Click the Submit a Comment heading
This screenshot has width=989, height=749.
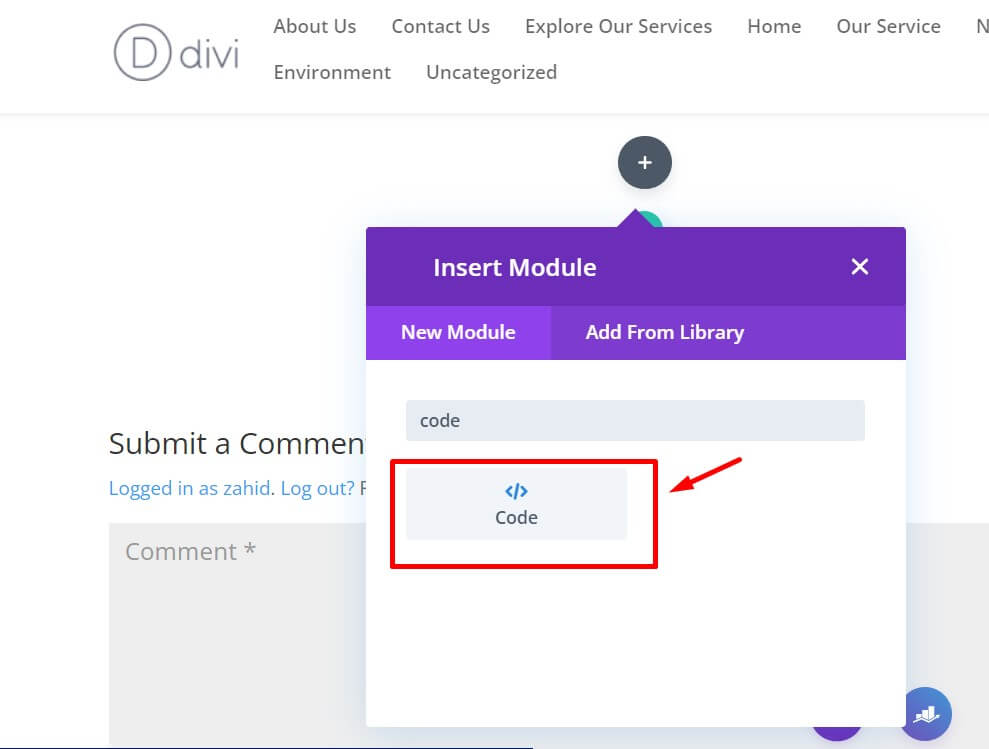pyautogui.click(x=237, y=444)
